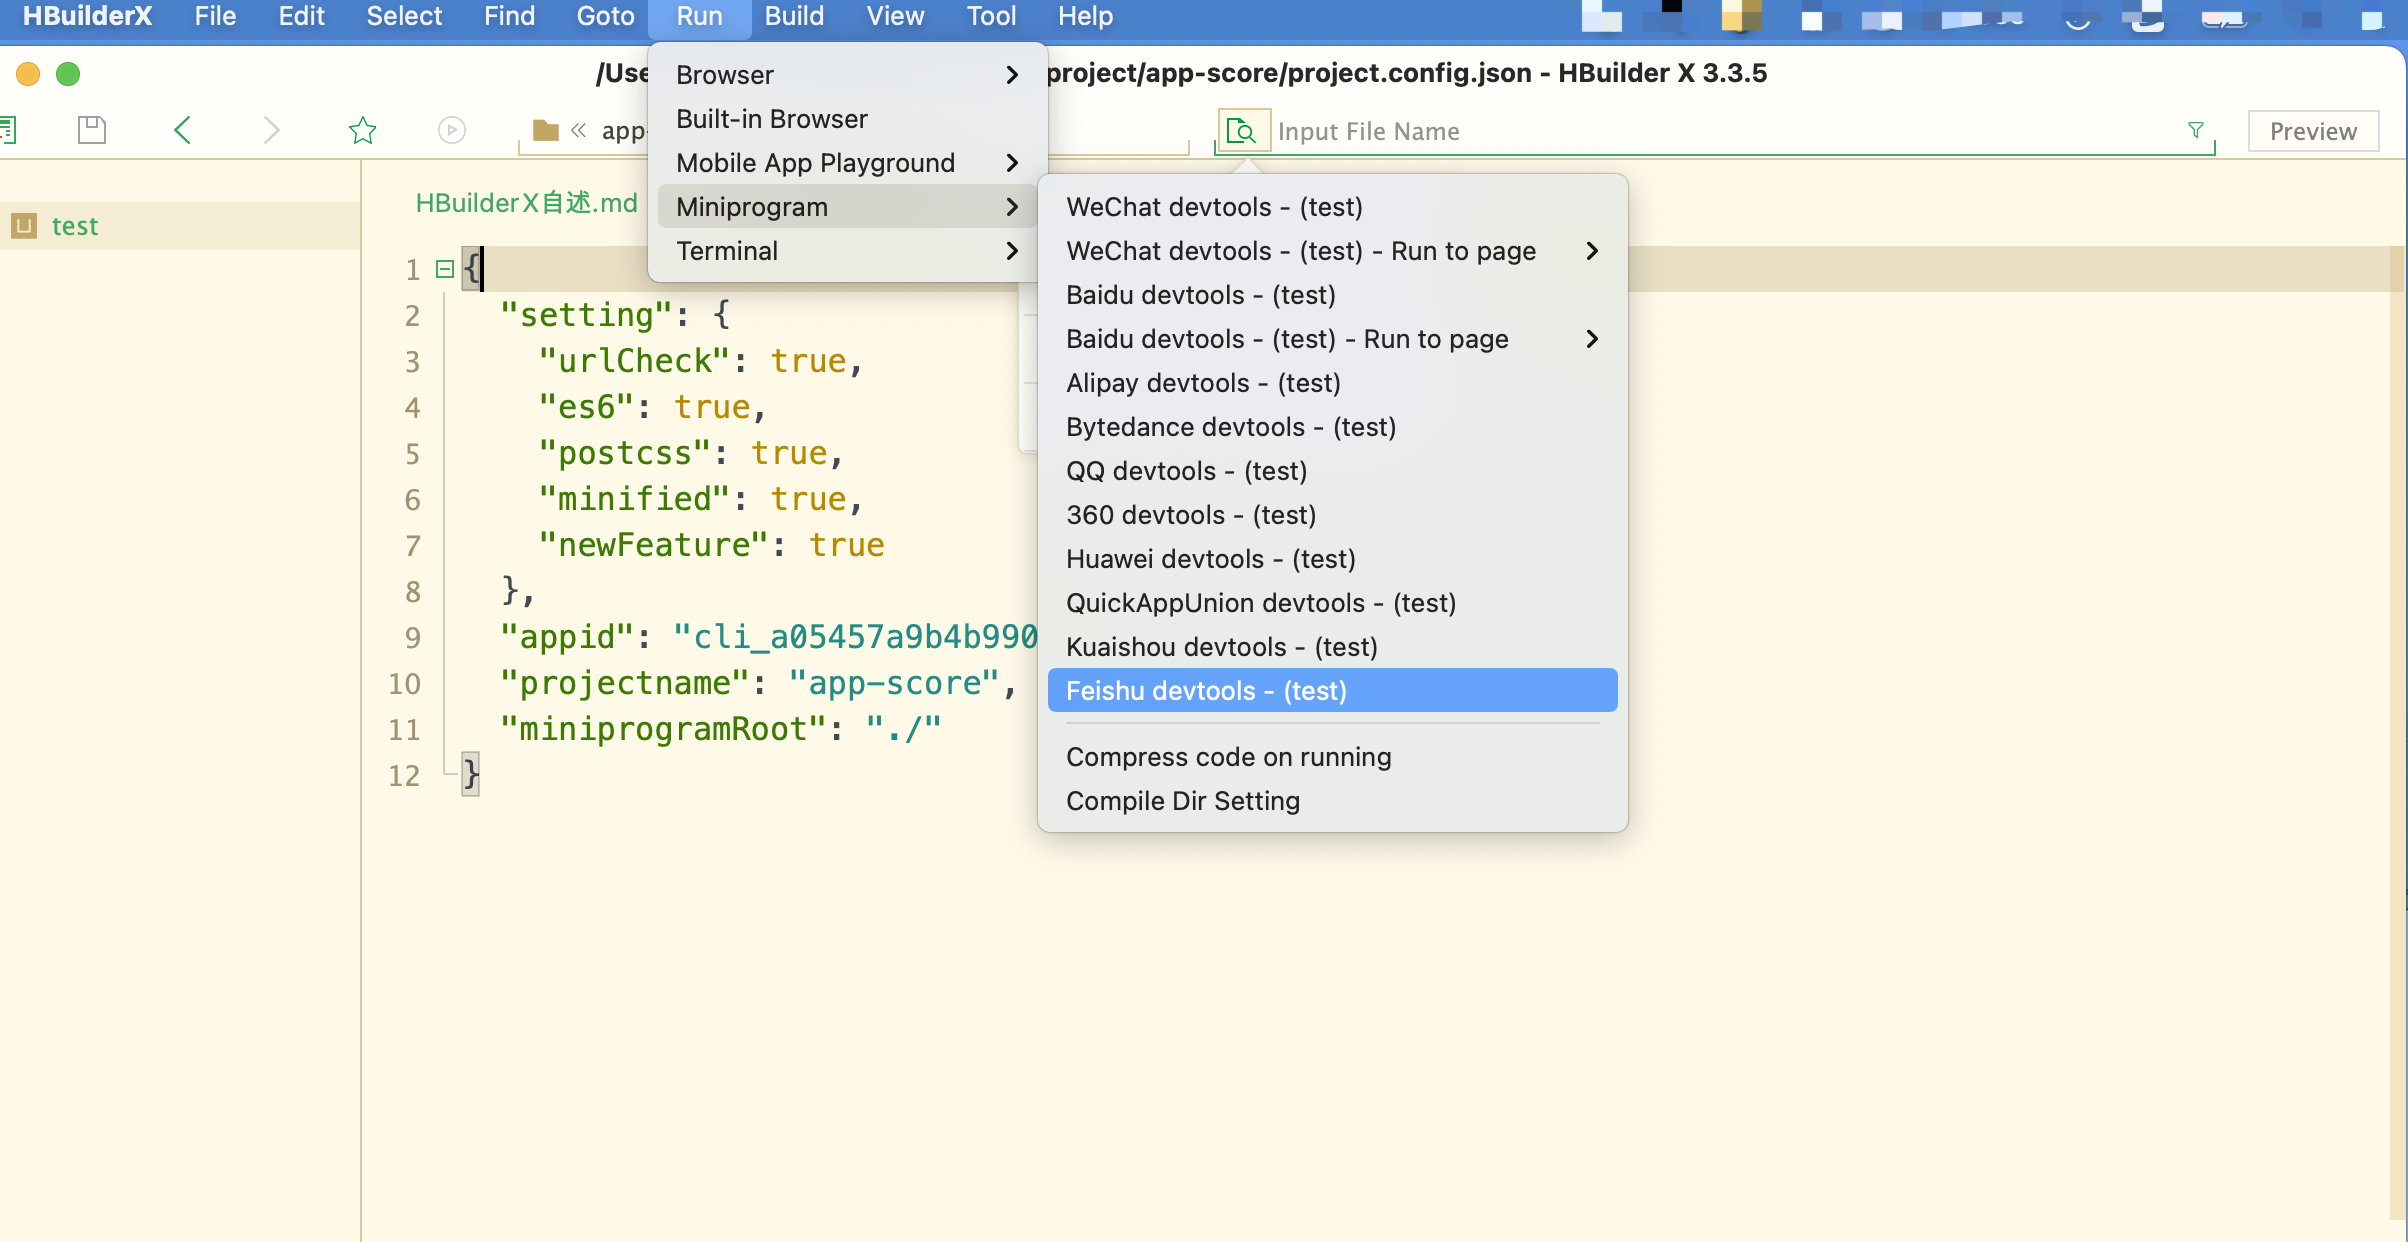The image size is (2408, 1242).
Task: Enable Compress code on running
Action: point(1228,757)
